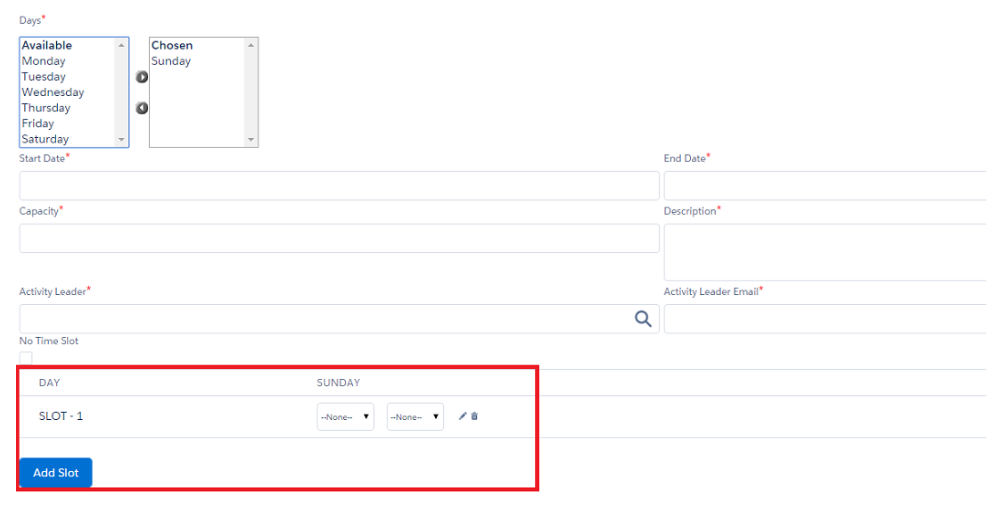Click into the Start Date field
The height and width of the screenshot is (507, 994).
339,186
